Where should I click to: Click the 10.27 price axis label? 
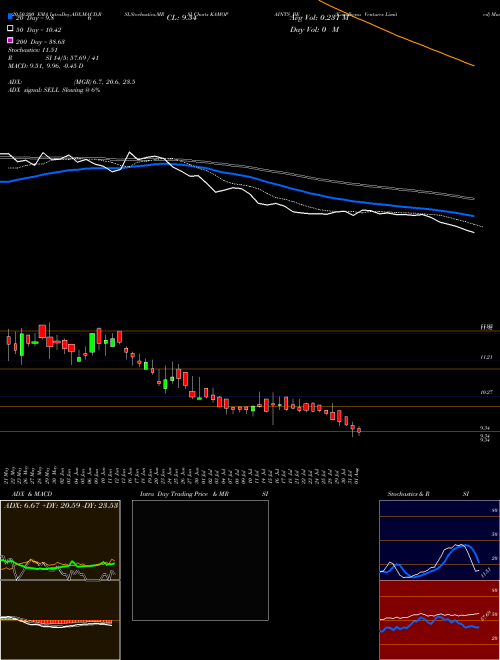coord(487,392)
